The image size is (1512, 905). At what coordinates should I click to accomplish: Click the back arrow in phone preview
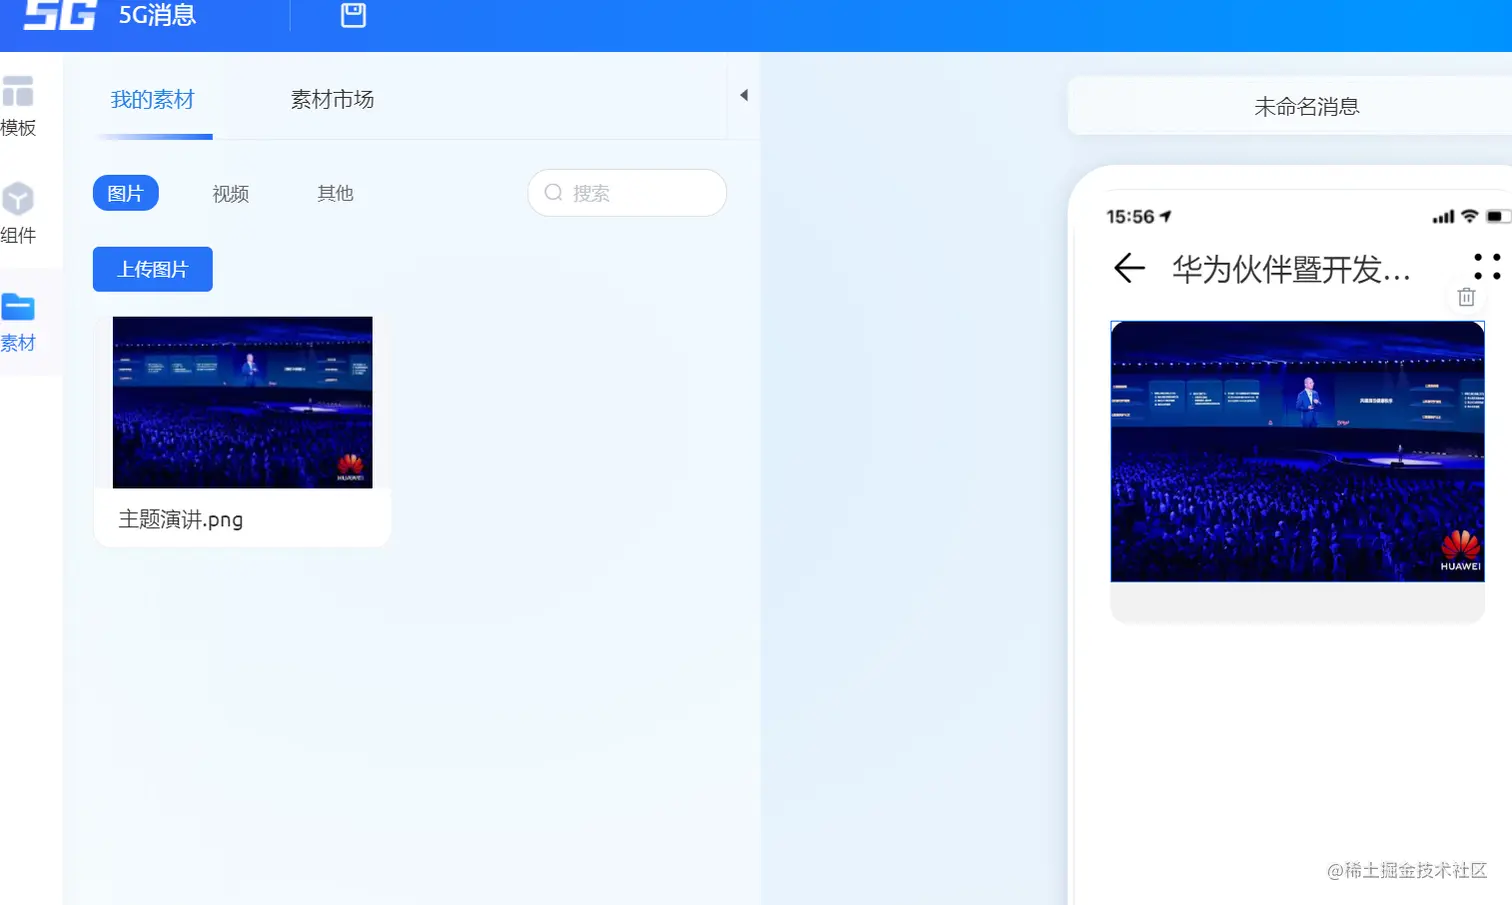1129,268
